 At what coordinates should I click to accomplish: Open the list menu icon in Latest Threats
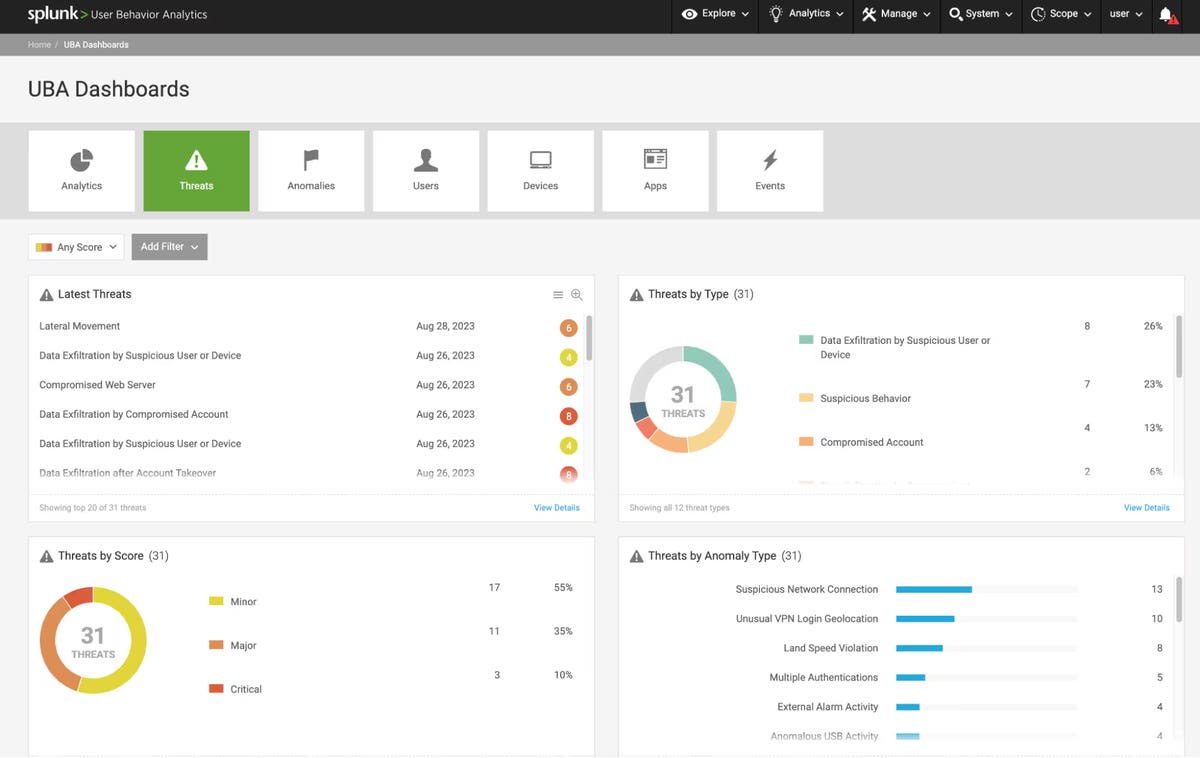558,295
